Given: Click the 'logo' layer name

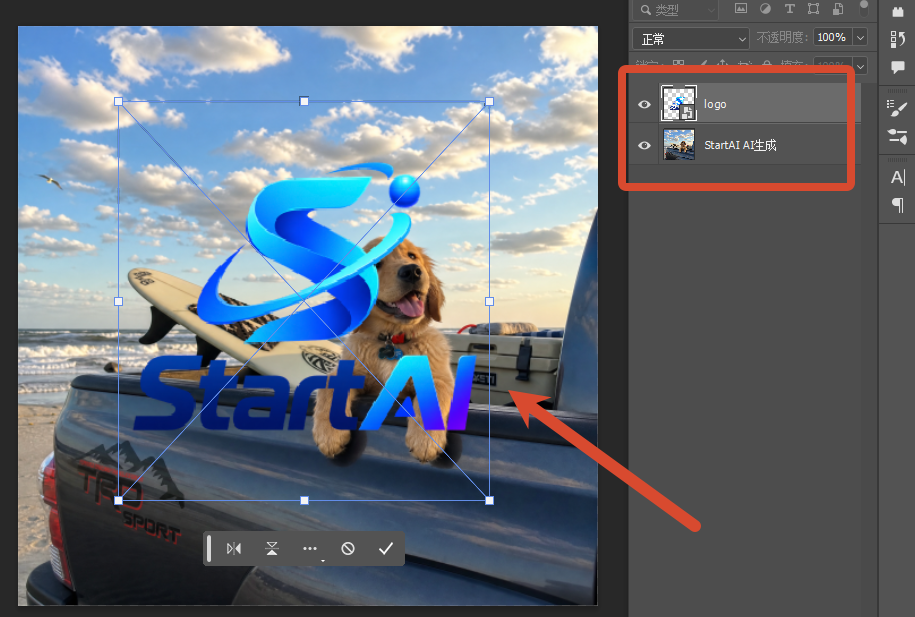Looking at the screenshot, I should [x=715, y=104].
